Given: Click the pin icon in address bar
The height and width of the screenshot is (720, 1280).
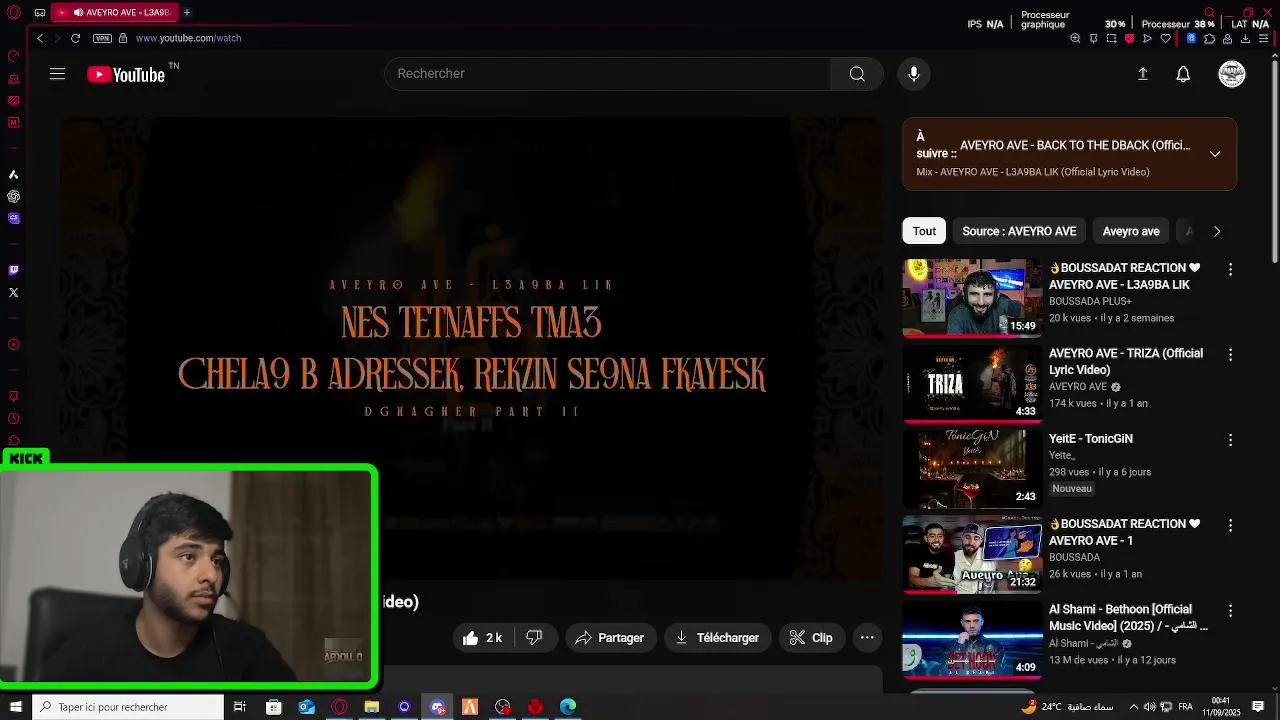Looking at the screenshot, I should tap(1093, 38).
